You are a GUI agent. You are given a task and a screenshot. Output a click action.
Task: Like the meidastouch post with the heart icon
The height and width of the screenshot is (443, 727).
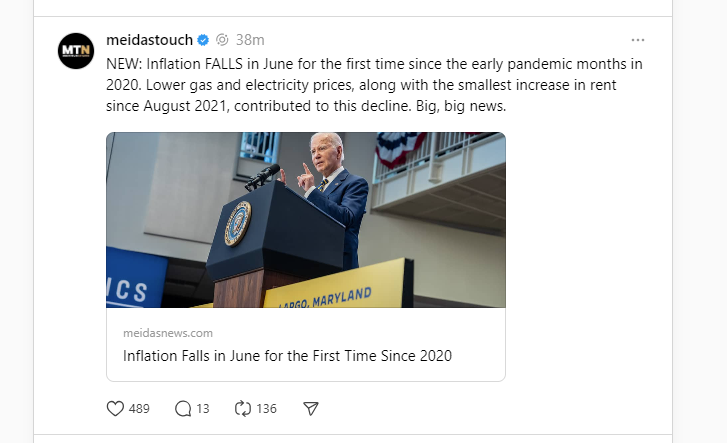pyautogui.click(x=115, y=408)
